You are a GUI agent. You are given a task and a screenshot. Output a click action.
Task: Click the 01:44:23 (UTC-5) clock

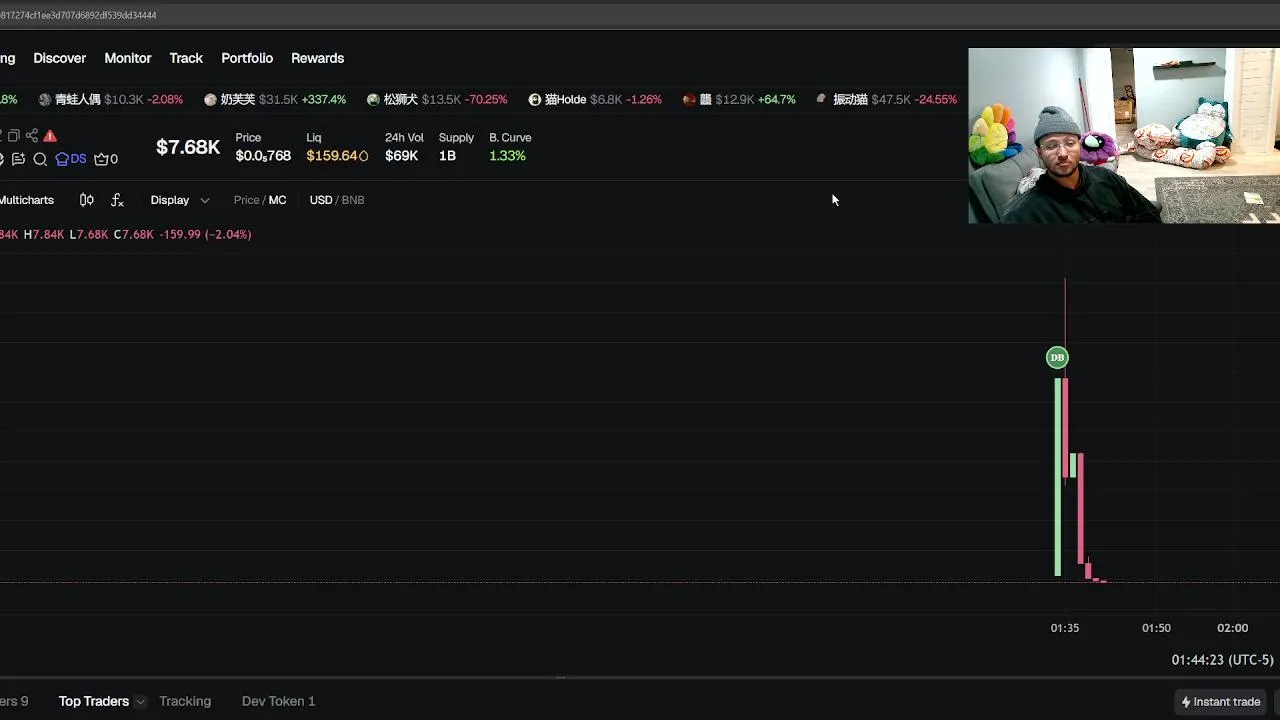click(x=1222, y=660)
